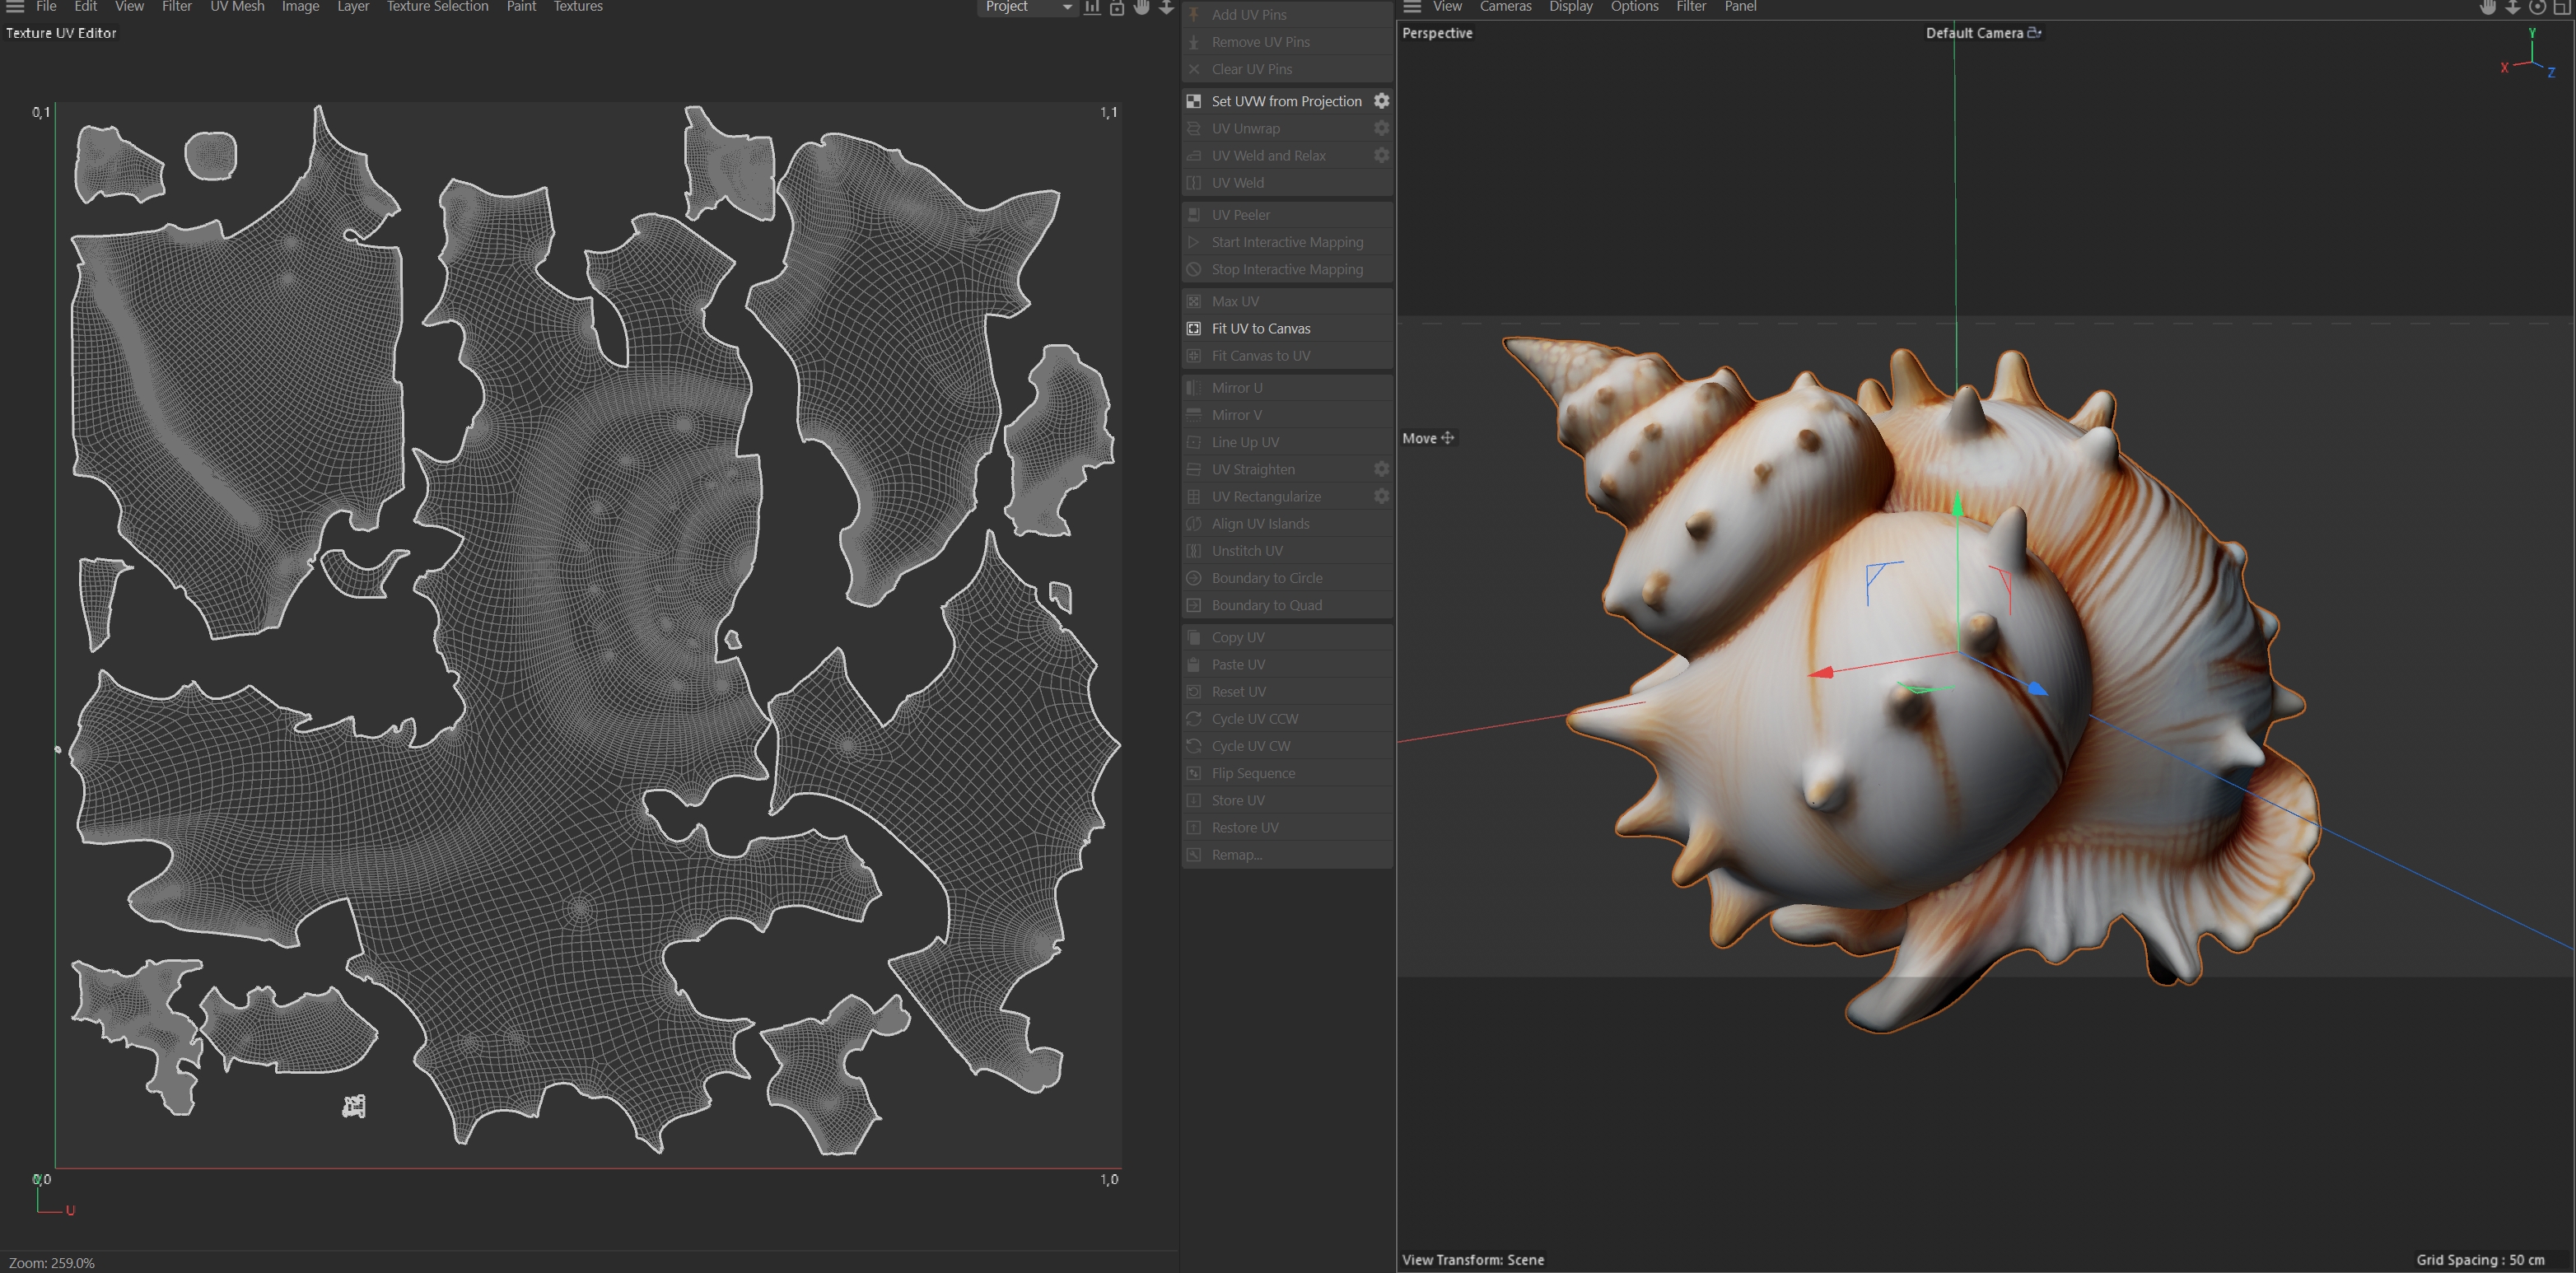Click the zoom arrows icon in UV editor
Viewport: 2576px width, 1273px height.
(1166, 7)
